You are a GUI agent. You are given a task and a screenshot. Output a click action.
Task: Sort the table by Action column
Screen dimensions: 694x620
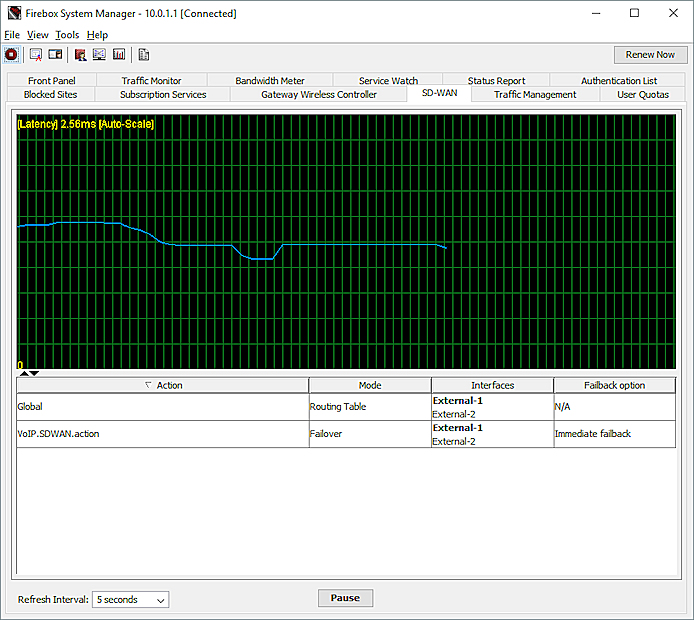163,385
